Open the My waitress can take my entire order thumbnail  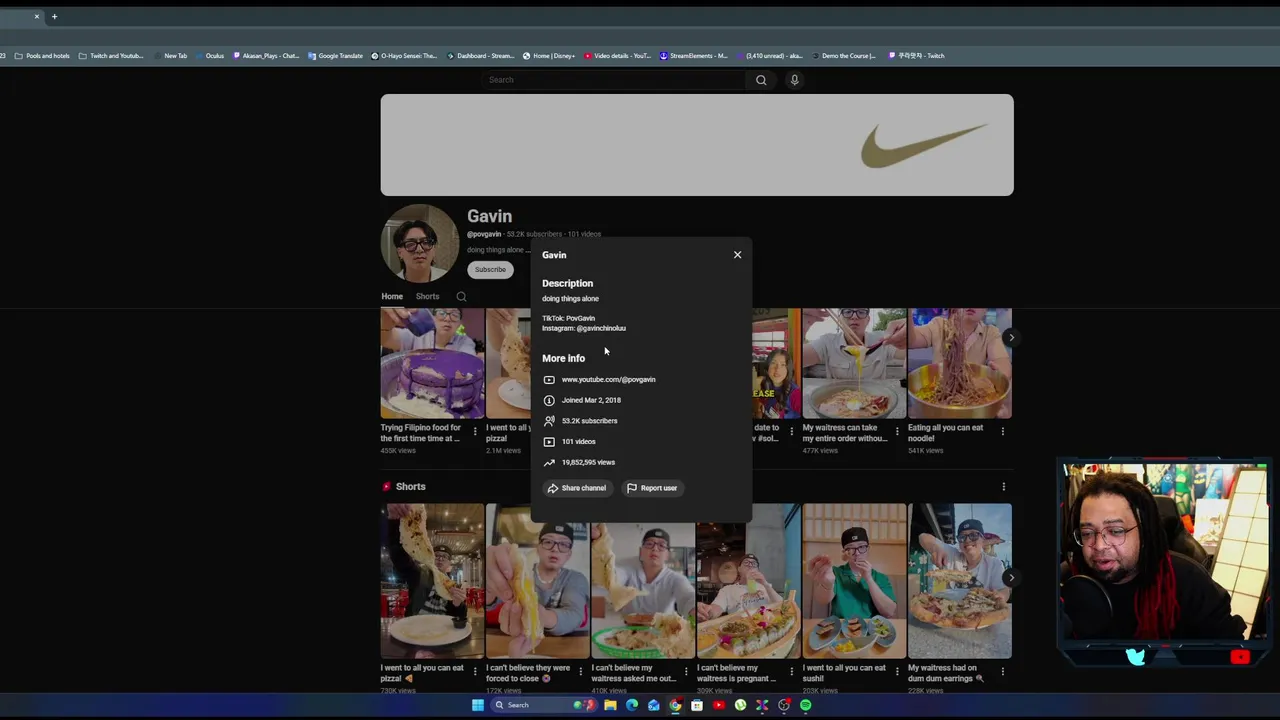854,363
